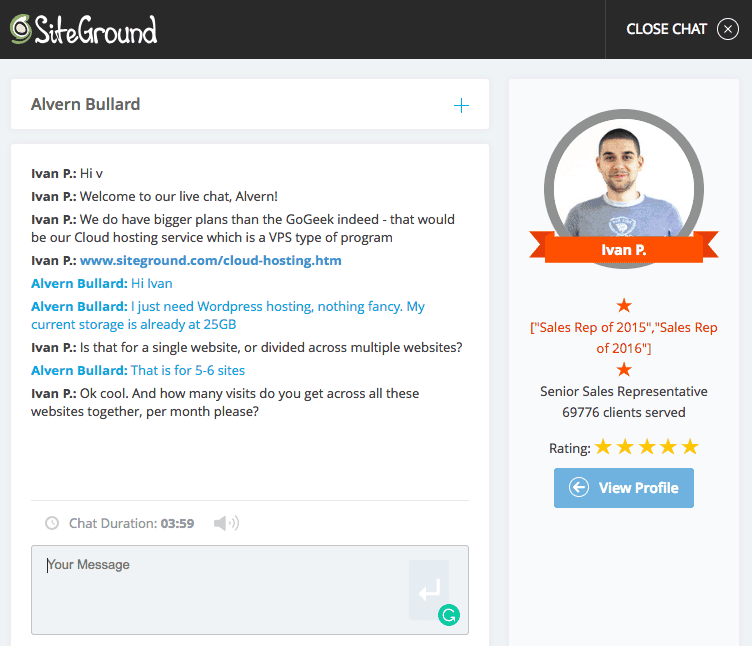Click the Sales Rep of 2015/2016 award text
752x646 pixels.
pyautogui.click(x=623, y=338)
